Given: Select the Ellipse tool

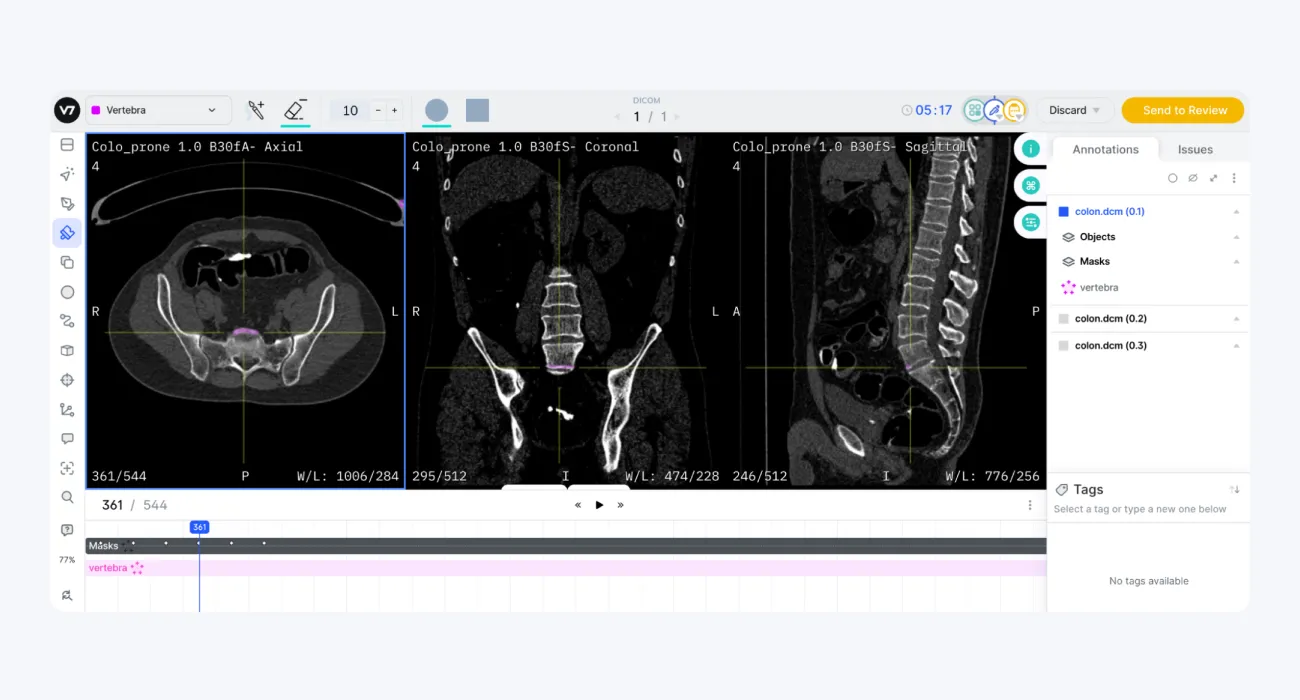Looking at the screenshot, I should pyautogui.click(x=67, y=291).
